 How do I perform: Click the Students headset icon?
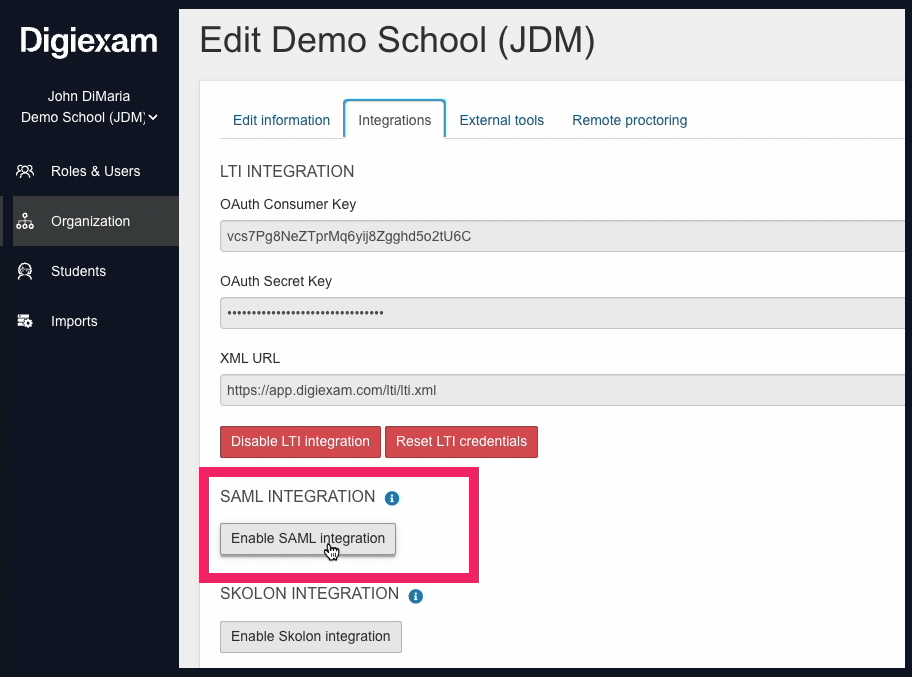click(x=25, y=271)
